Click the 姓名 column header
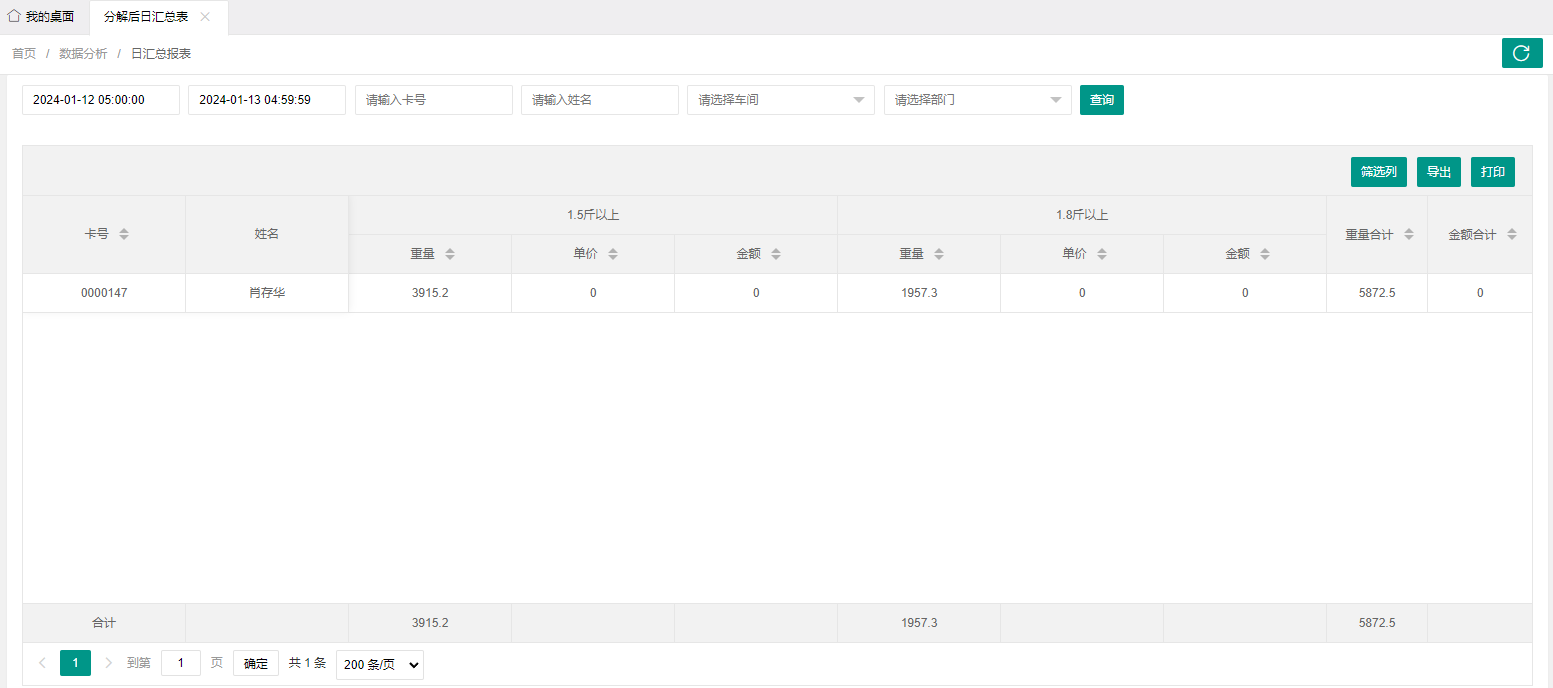This screenshot has height=688, width=1553. (x=267, y=234)
